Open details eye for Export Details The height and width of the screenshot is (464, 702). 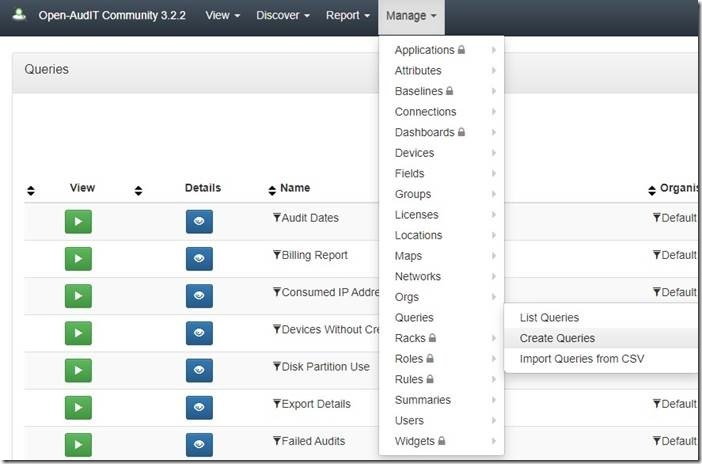[199, 407]
